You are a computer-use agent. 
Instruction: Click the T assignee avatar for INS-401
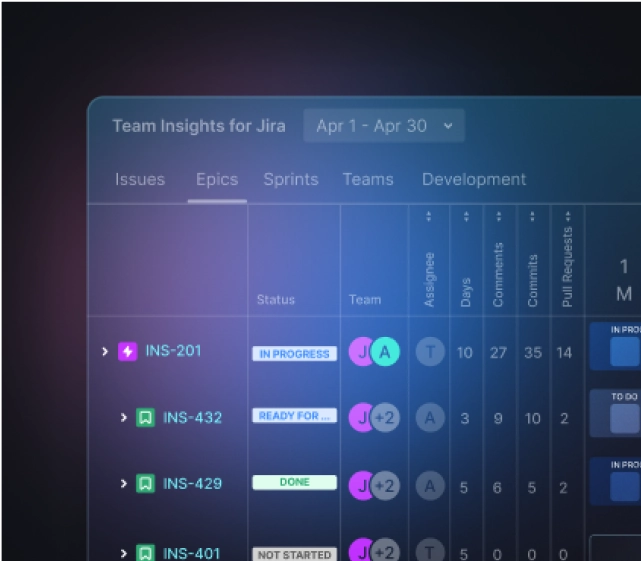pos(430,551)
